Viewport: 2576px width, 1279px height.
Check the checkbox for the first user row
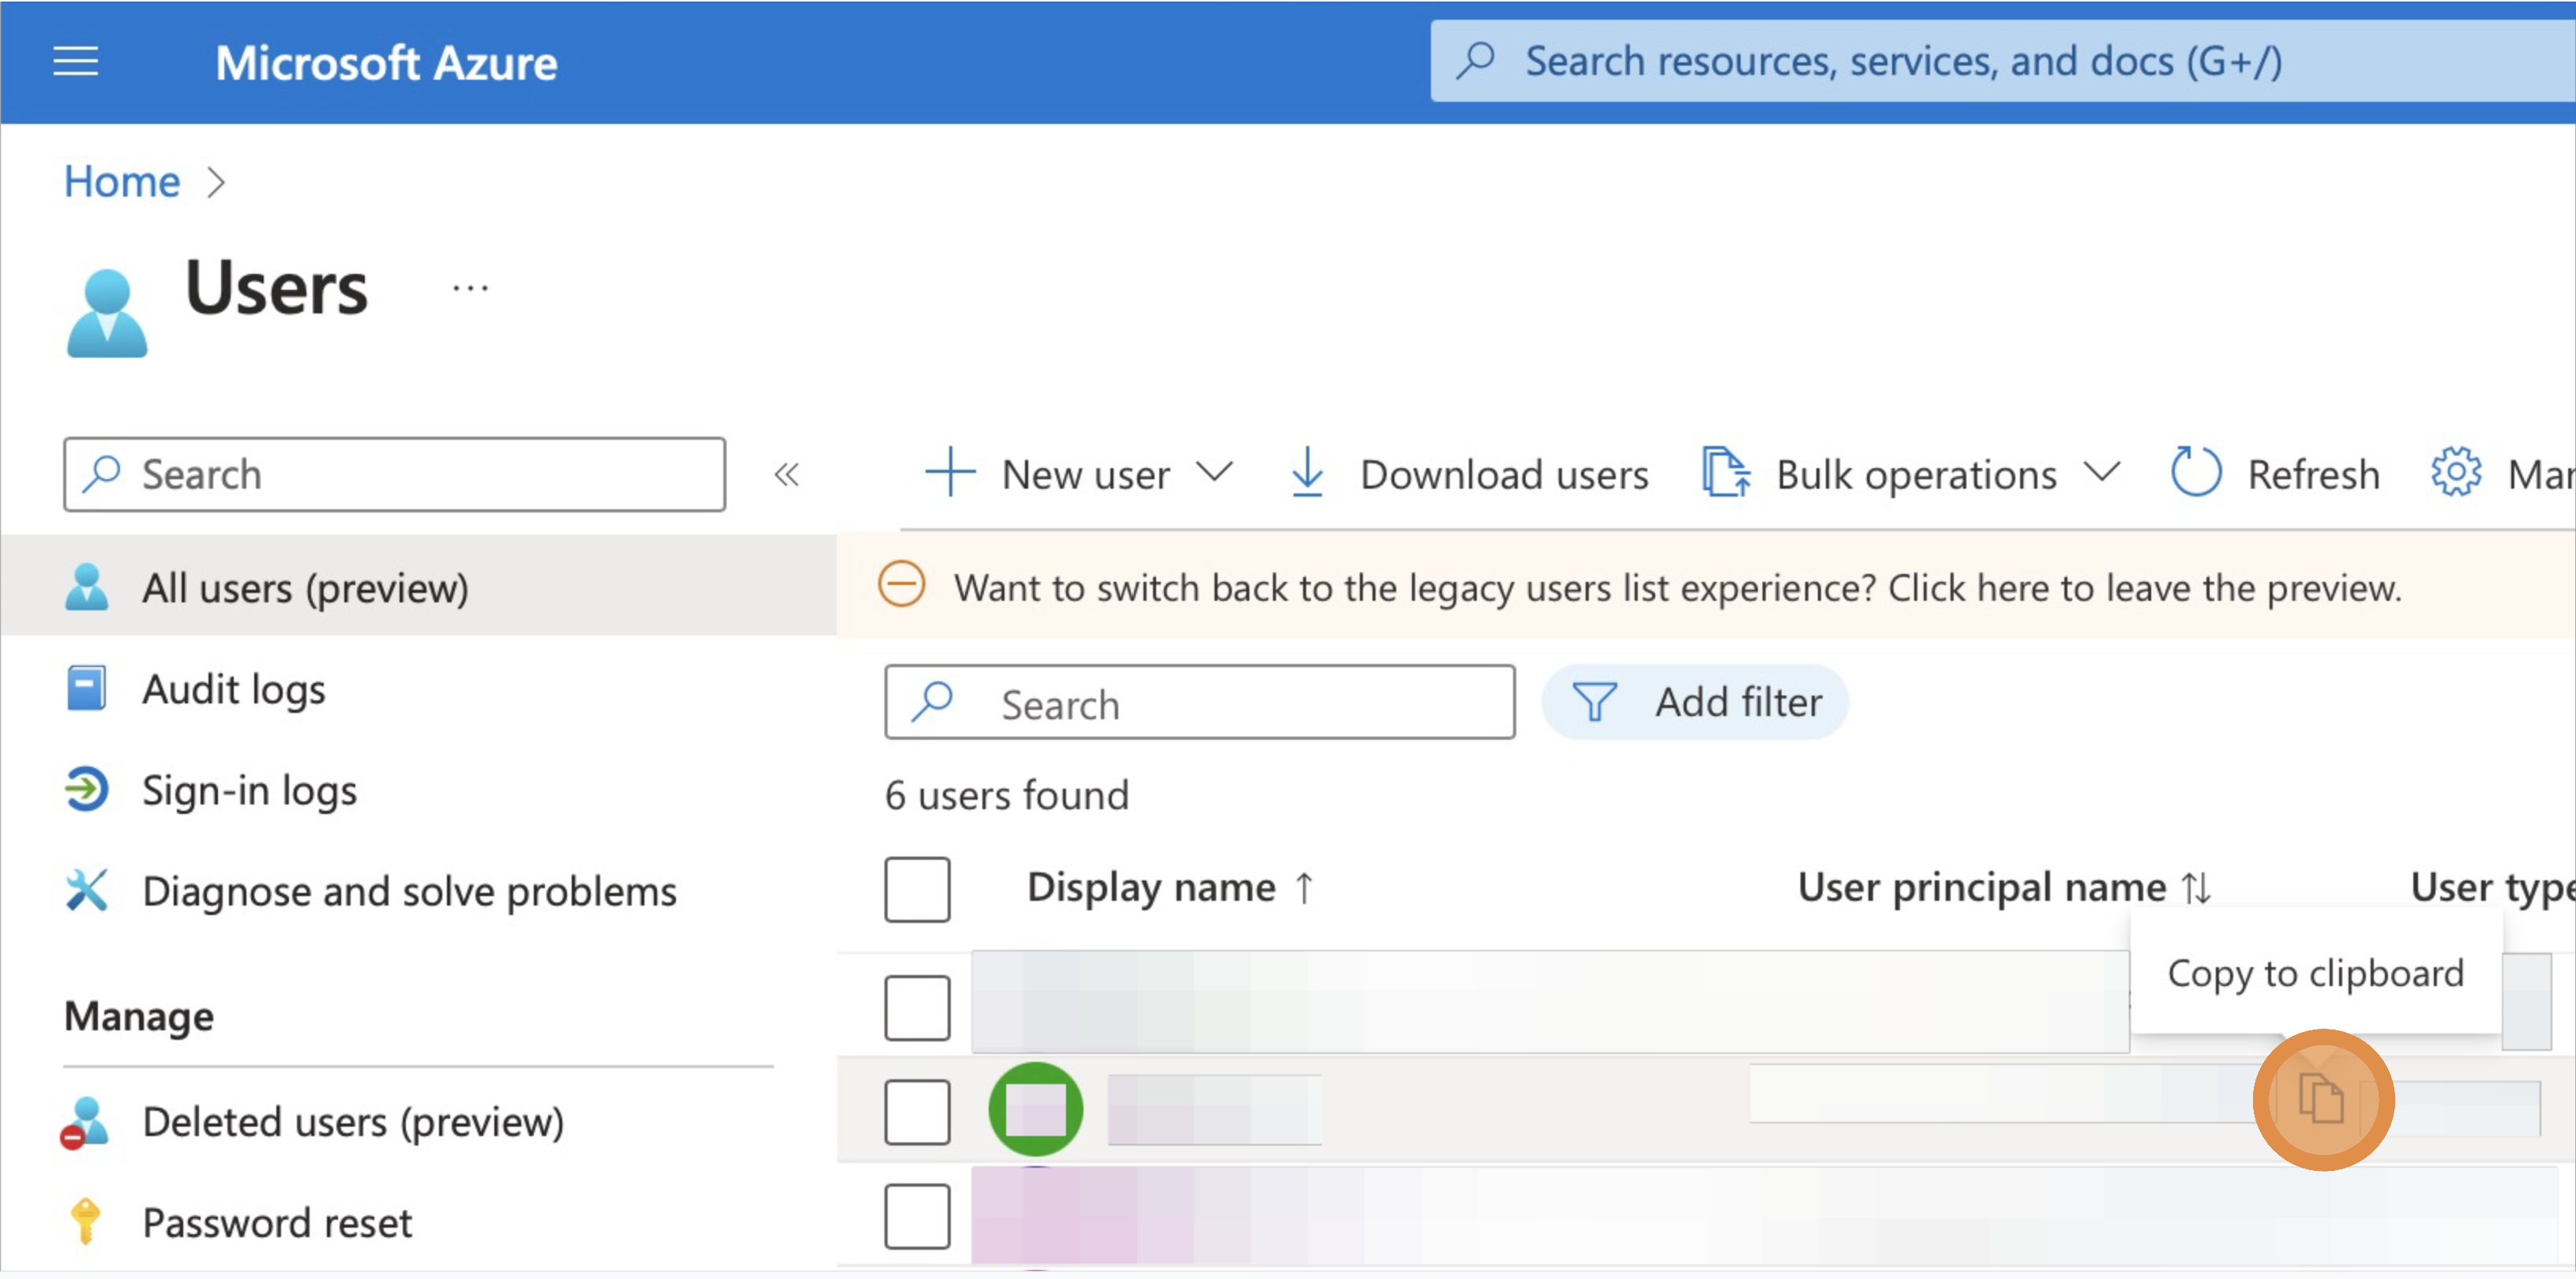[x=916, y=1006]
